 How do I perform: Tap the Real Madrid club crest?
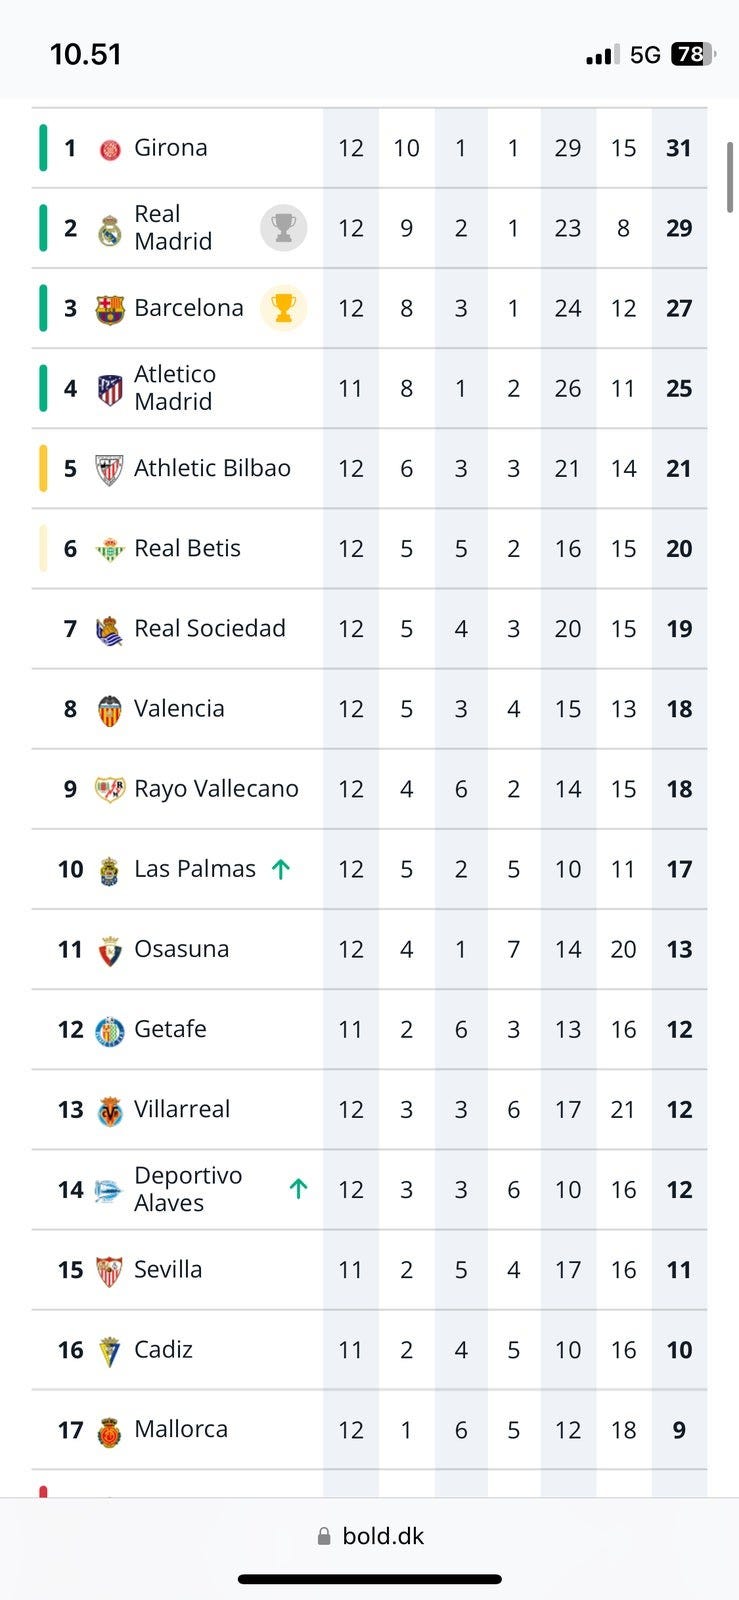[110, 230]
